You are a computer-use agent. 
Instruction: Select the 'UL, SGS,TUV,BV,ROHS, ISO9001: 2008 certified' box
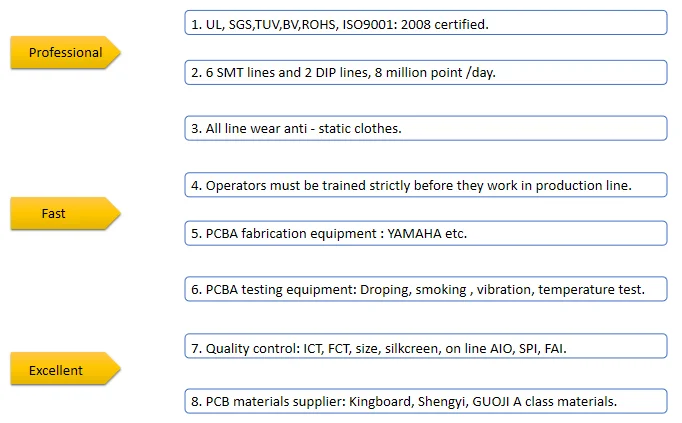426,23
